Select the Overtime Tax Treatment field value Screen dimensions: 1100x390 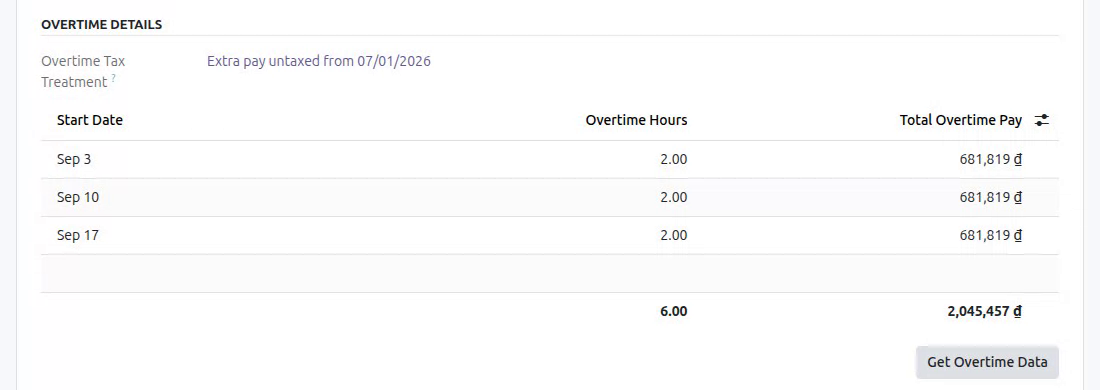click(x=318, y=61)
